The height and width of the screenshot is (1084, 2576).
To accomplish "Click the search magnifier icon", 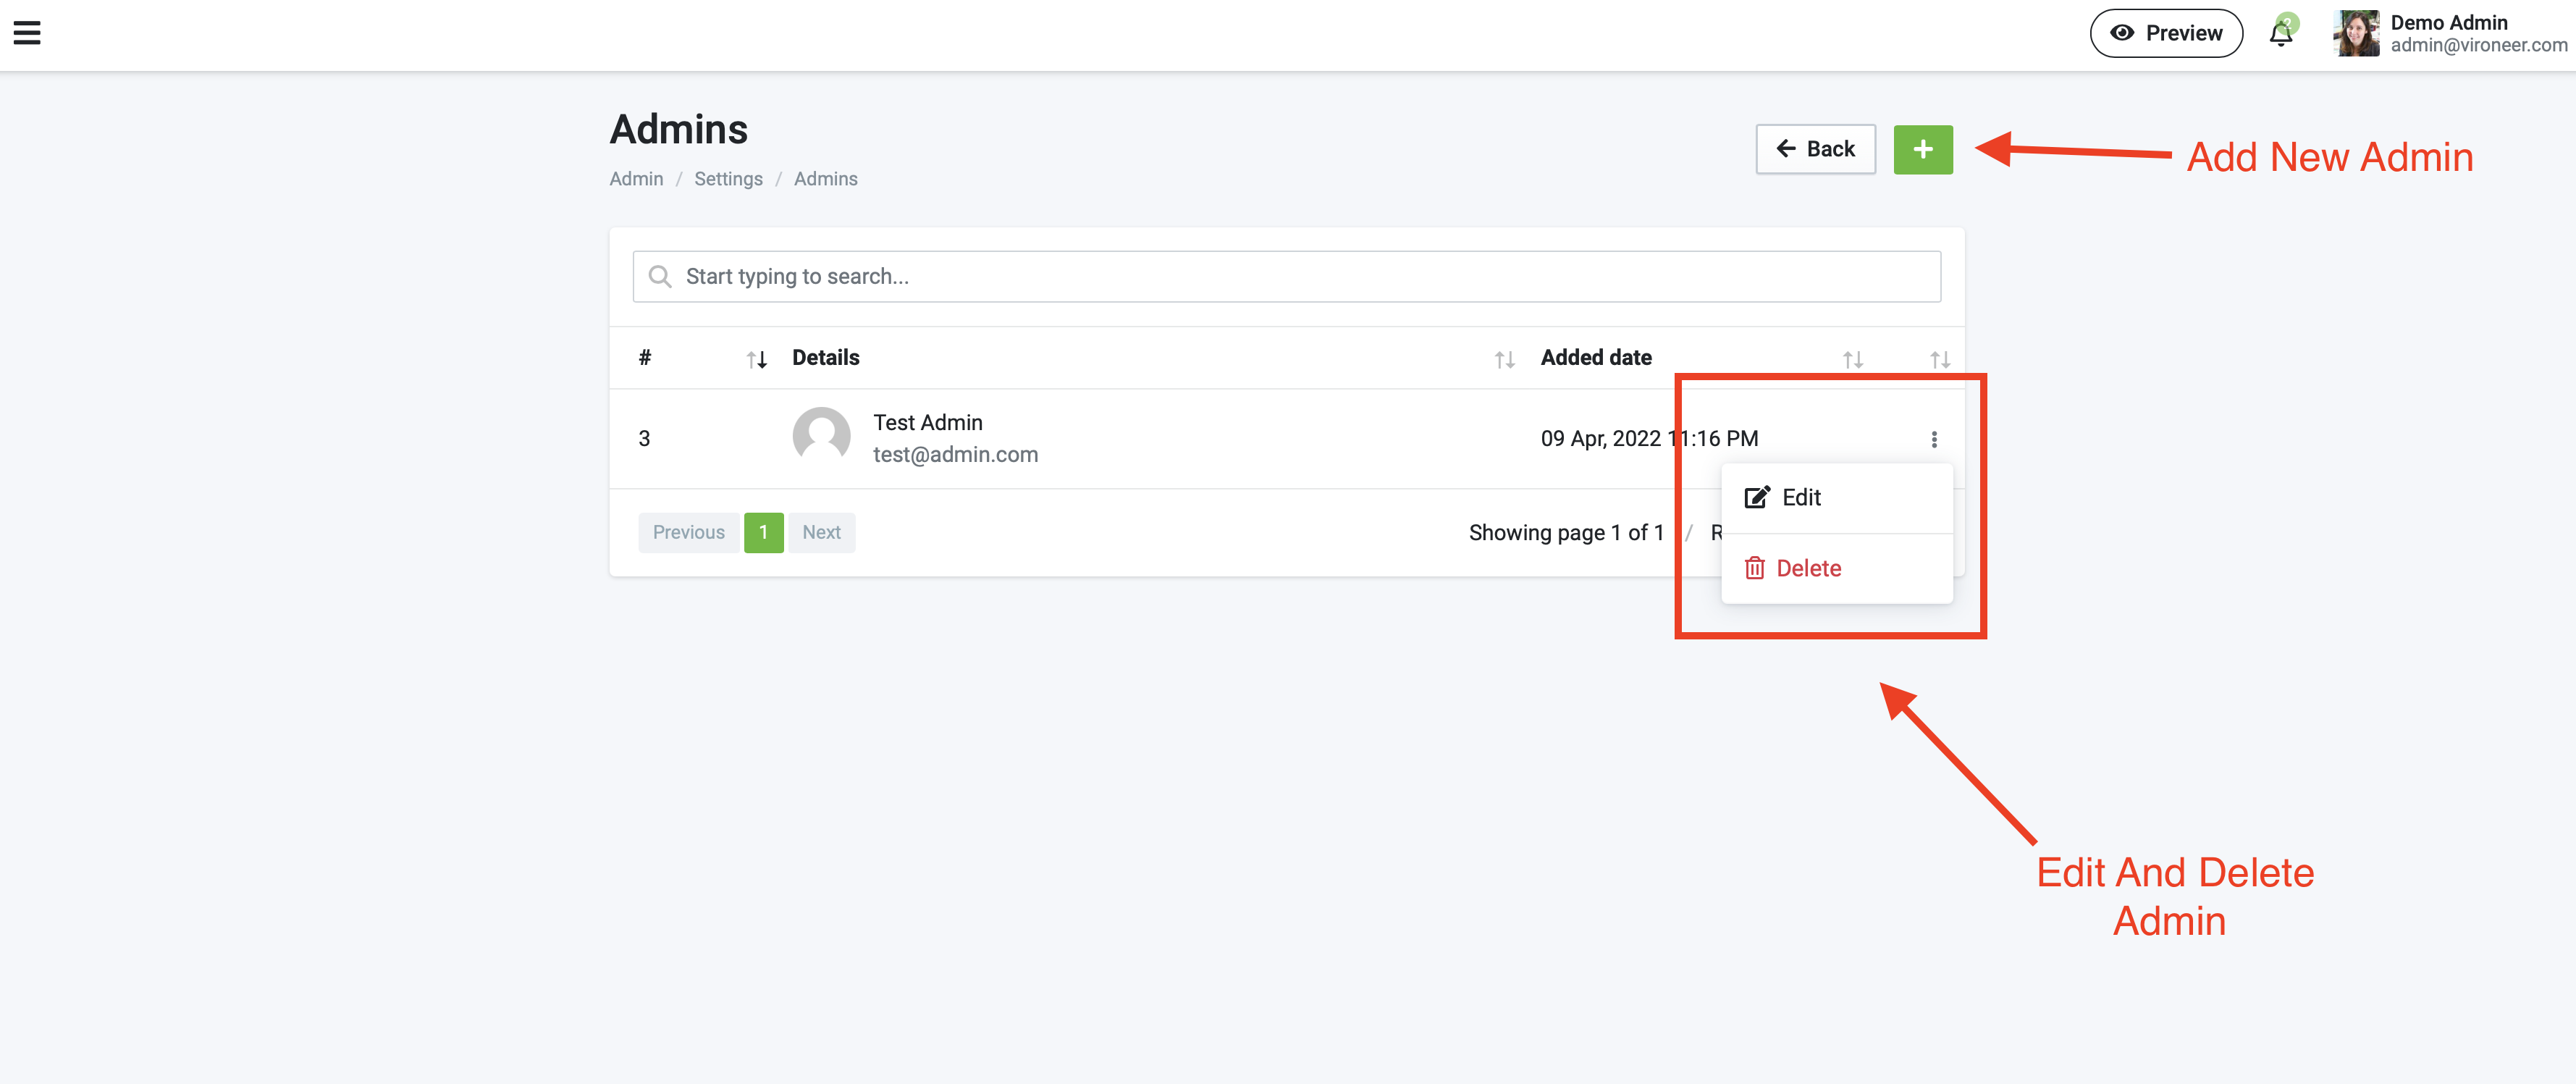I will pyautogui.click(x=659, y=276).
